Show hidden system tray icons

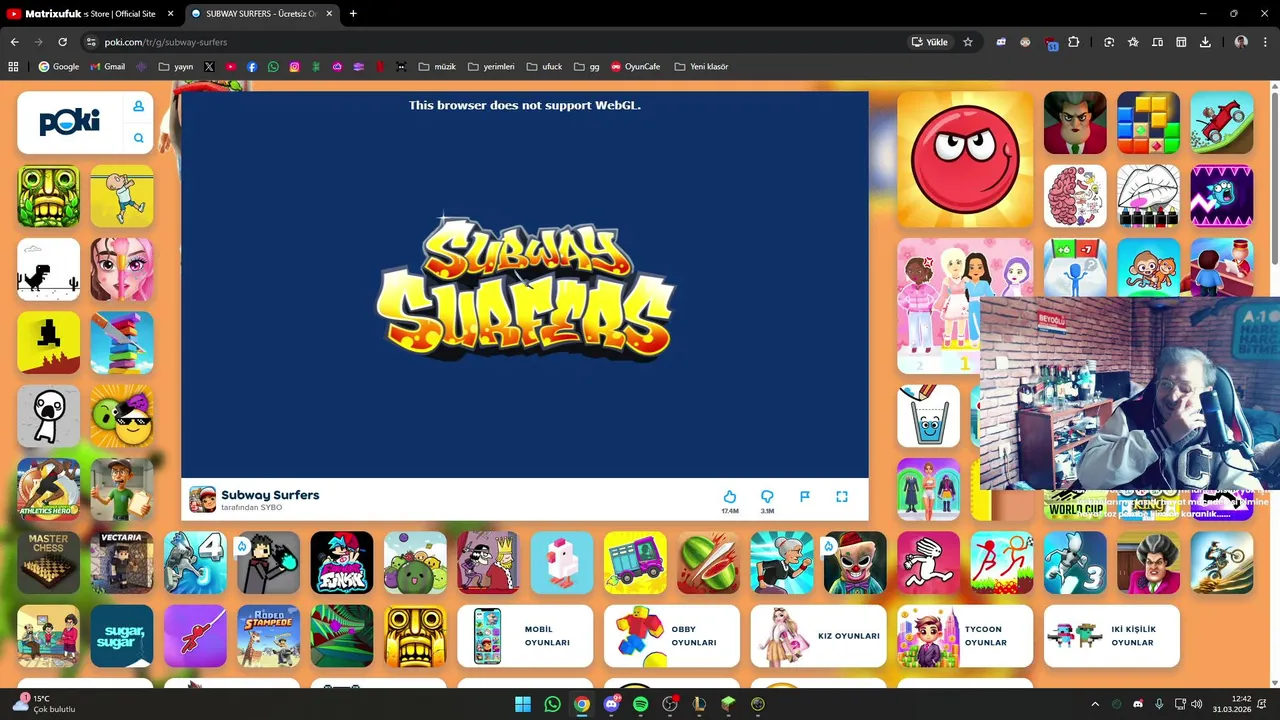tap(1095, 704)
